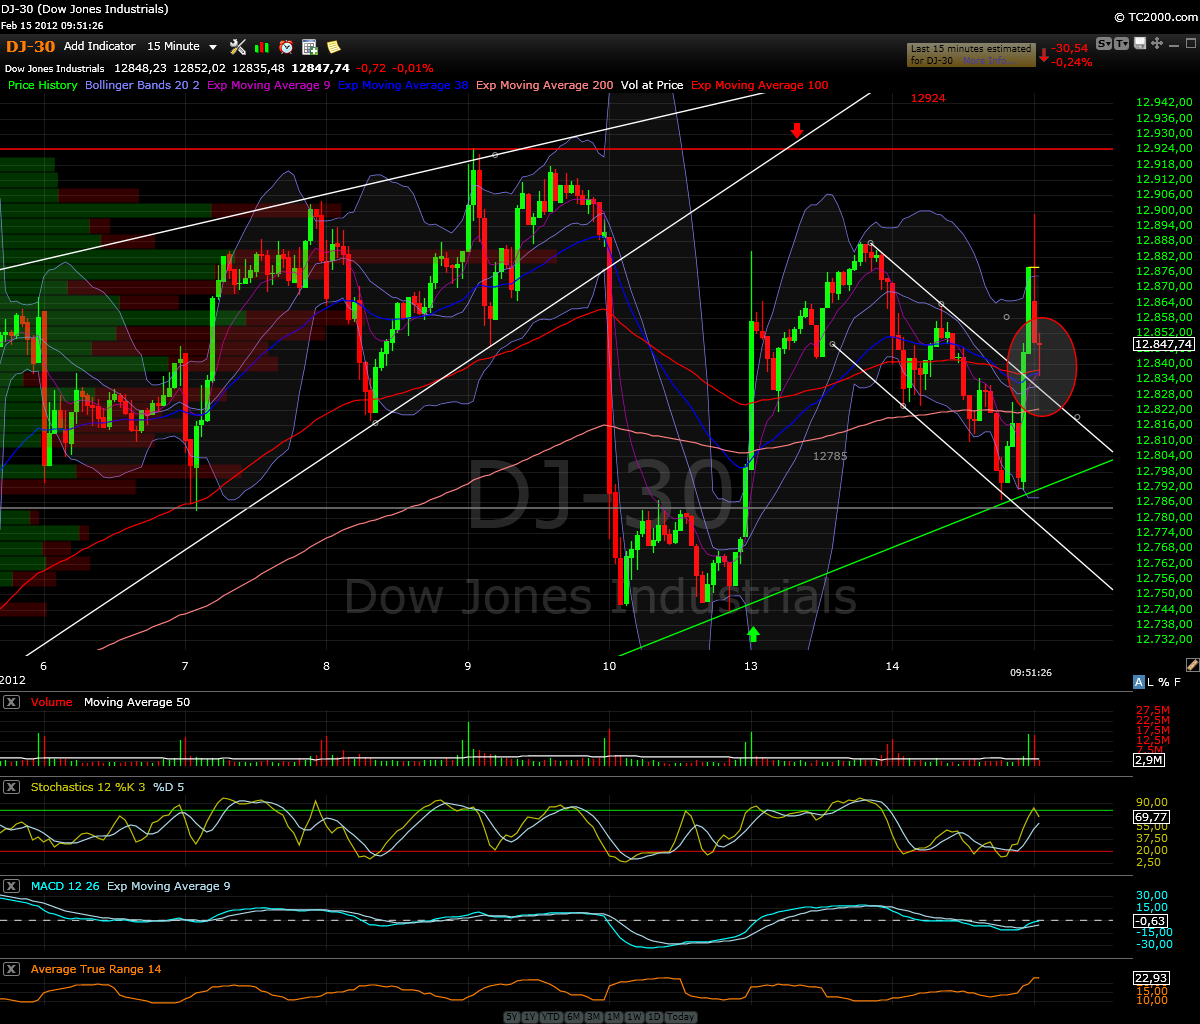Set chart range to Today
Image resolution: width=1200 pixels, height=1024 pixels.
pos(681,1017)
